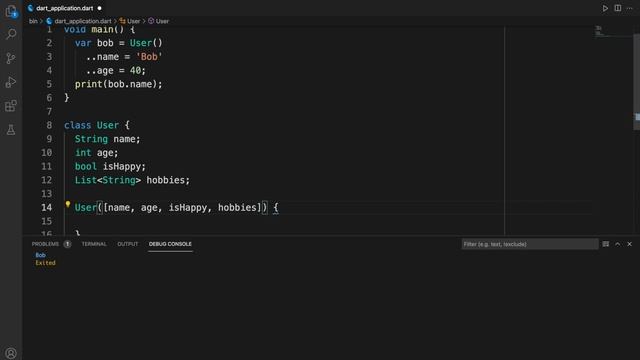Click 'int age;' field line
The width and height of the screenshot is (640, 360).
pos(96,153)
